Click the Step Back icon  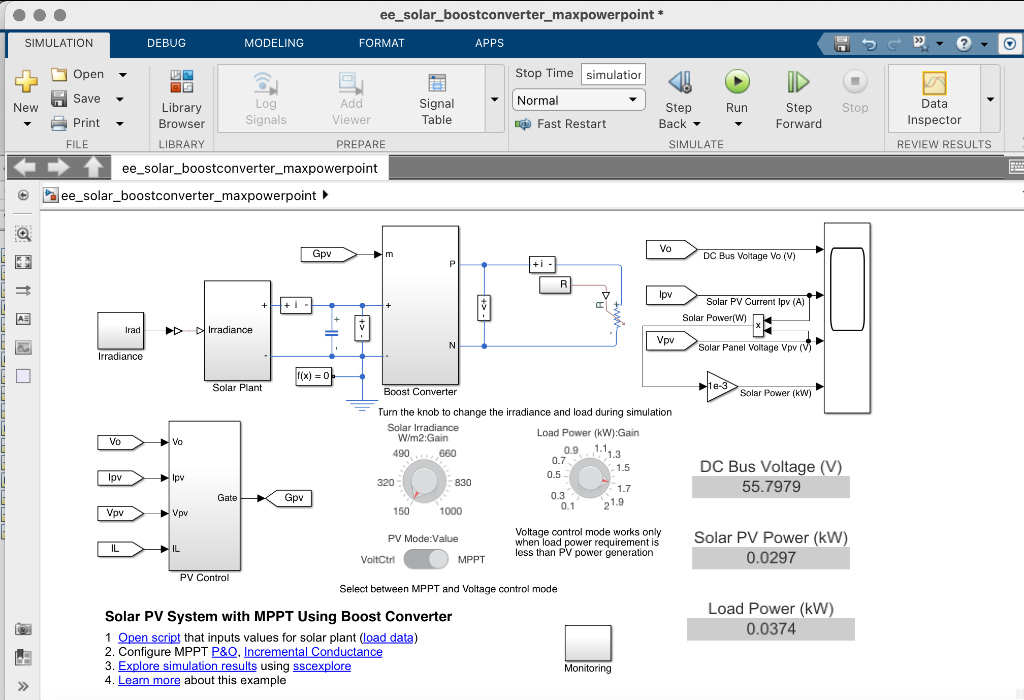[x=680, y=82]
